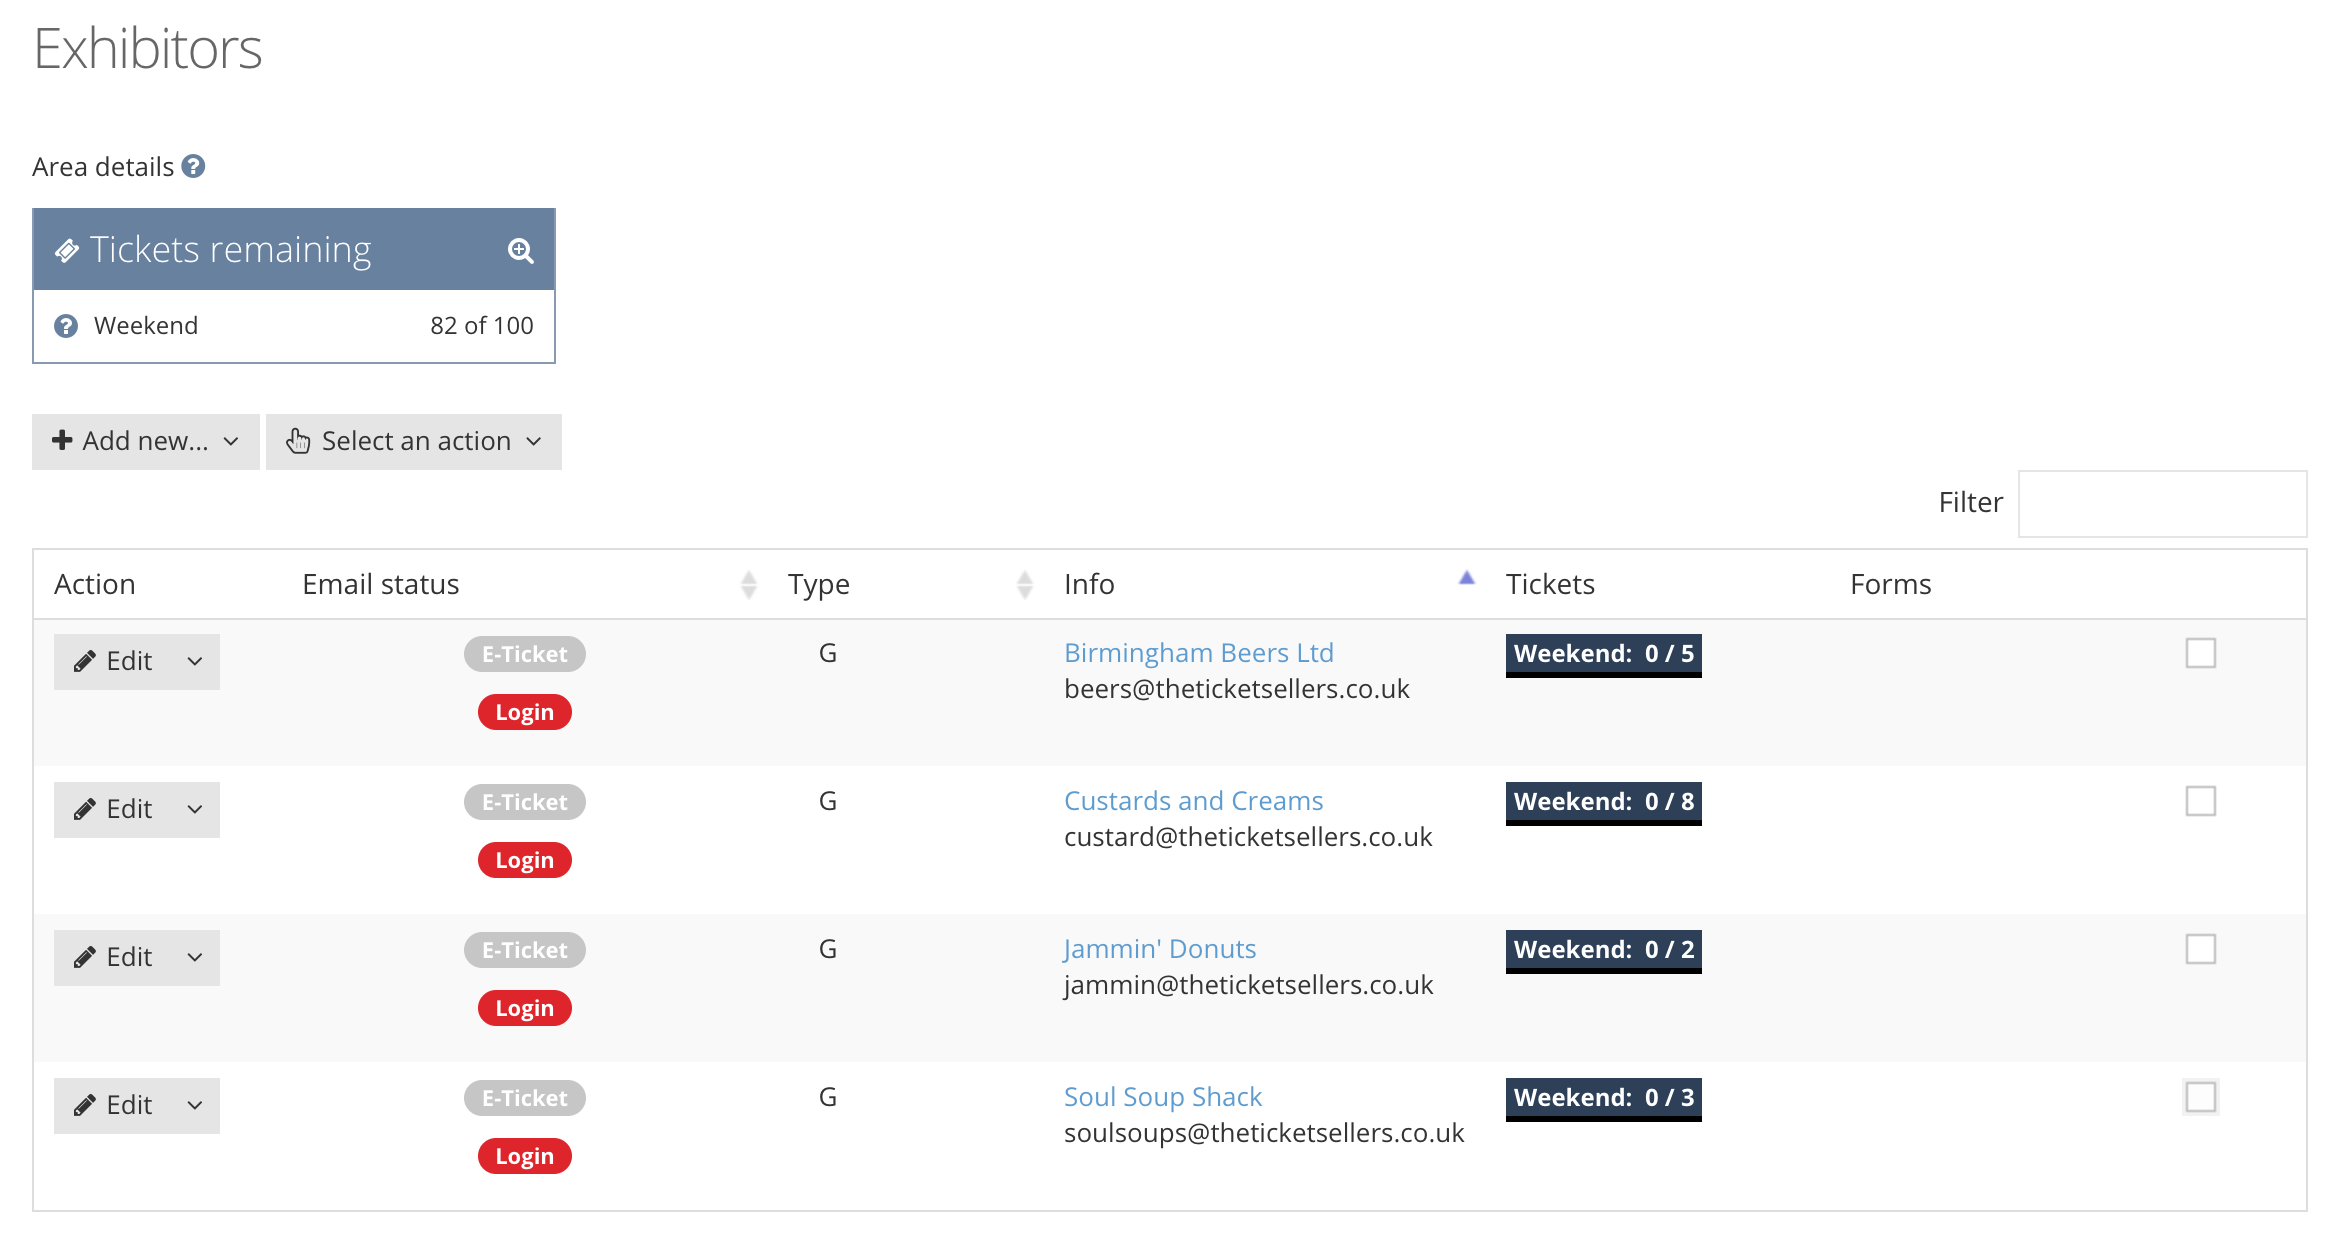The image size is (2338, 1250).
Task: Edit the Birmingham Beers Ltd exhibitor
Action: click(113, 661)
